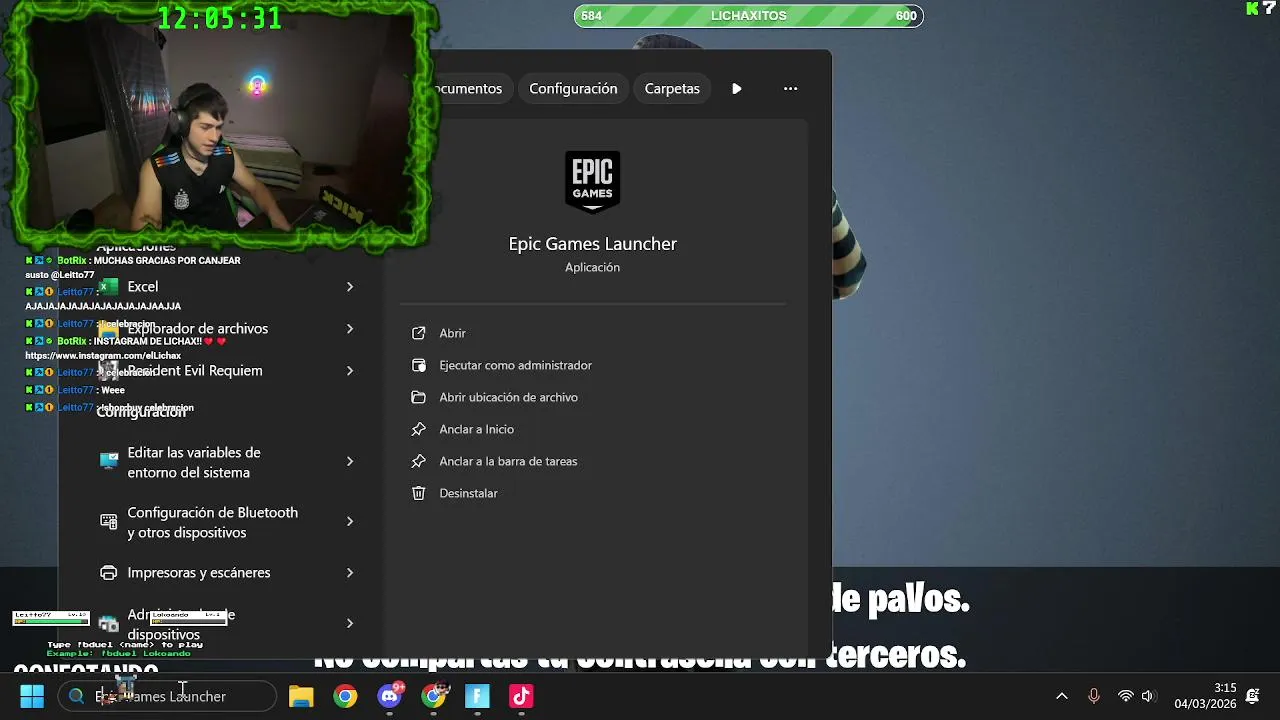Click the Epic Games Launcher title in the preview pane
The image size is (1280, 720).
[x=592, y=244]
